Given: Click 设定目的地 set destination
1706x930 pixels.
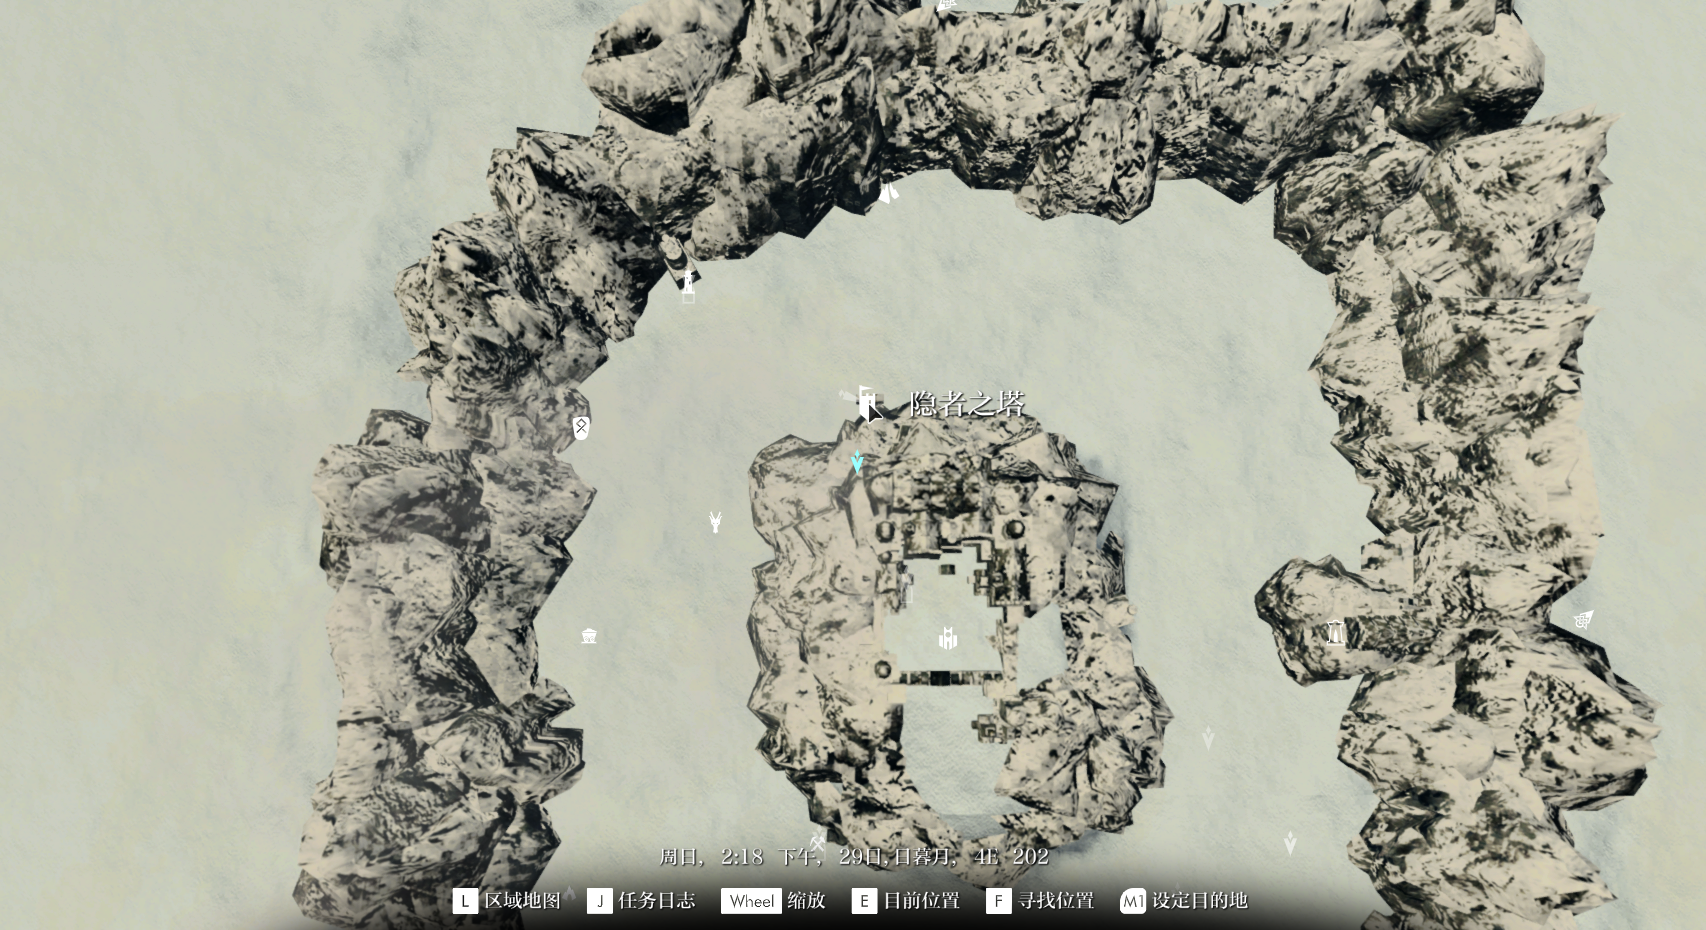Looking at the screenshot, I should (1184, 901).
